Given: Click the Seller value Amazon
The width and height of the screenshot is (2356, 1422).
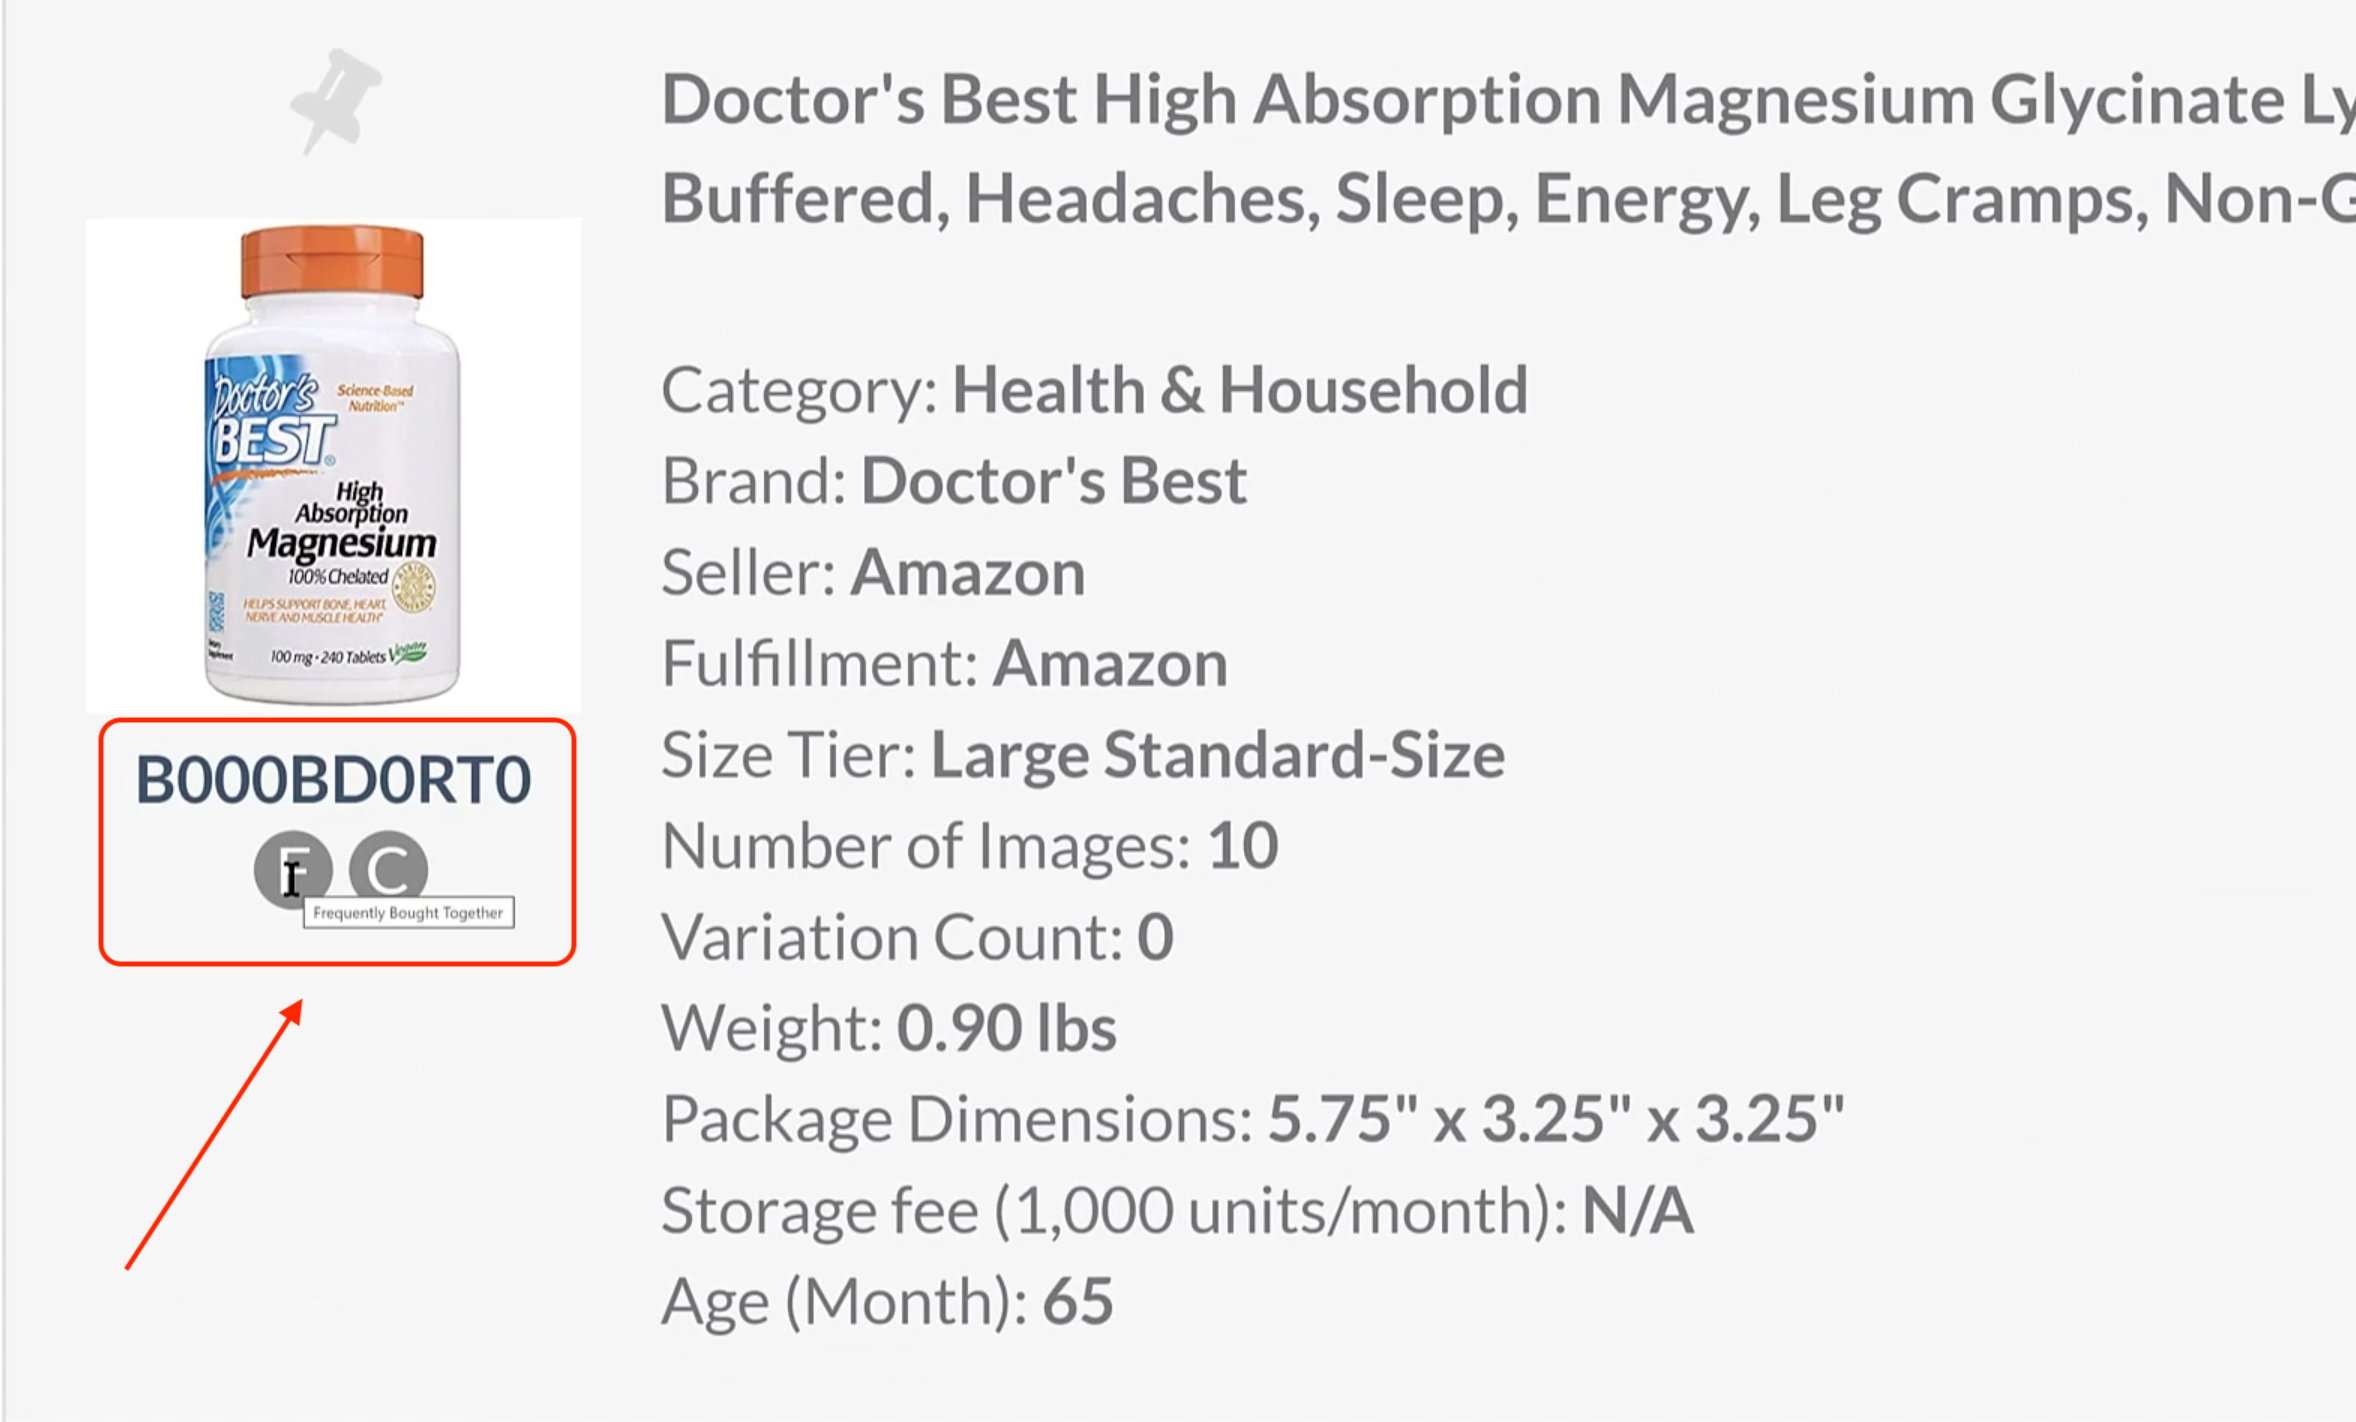Looking at the screenshot, I should click(967, 573).
